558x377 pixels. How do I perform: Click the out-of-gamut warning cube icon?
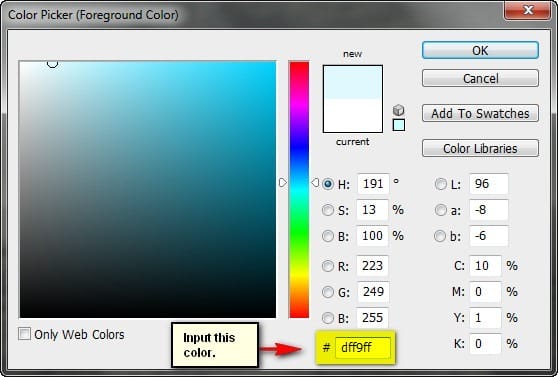[399, 110]
